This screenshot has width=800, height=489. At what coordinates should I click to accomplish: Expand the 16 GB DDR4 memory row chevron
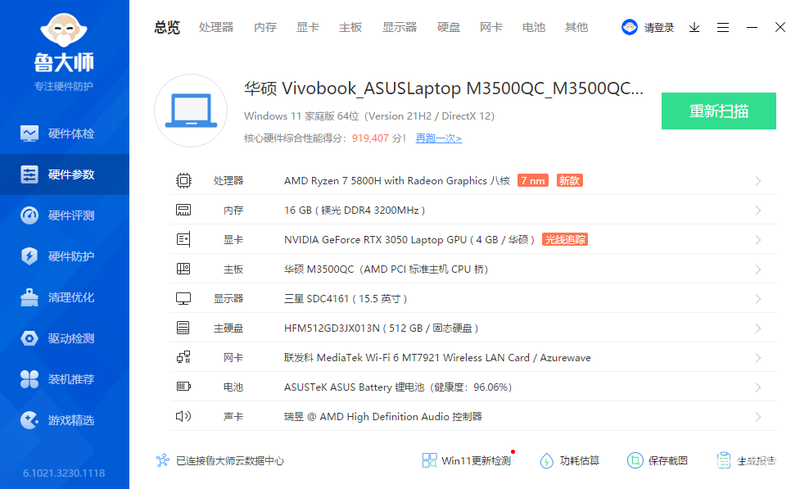pos(758,210)
